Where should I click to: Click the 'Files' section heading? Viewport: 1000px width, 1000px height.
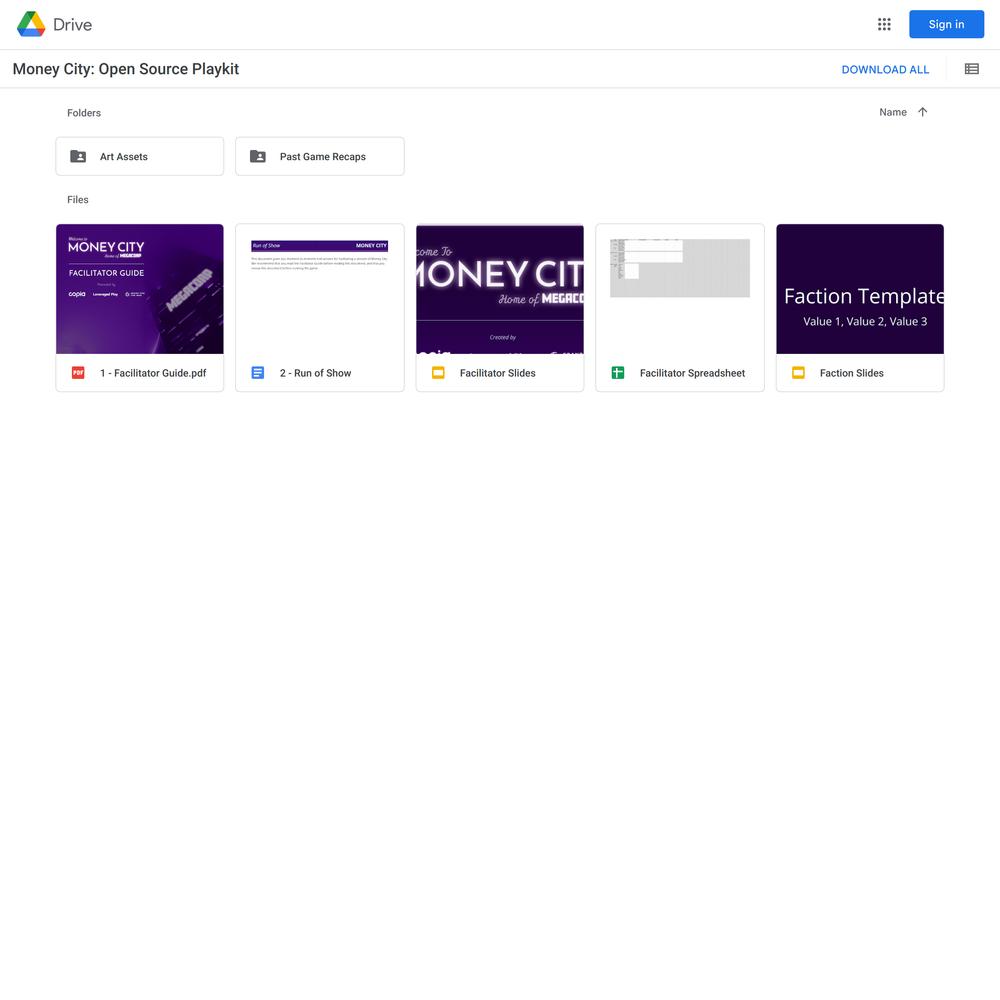coord(78,200)
